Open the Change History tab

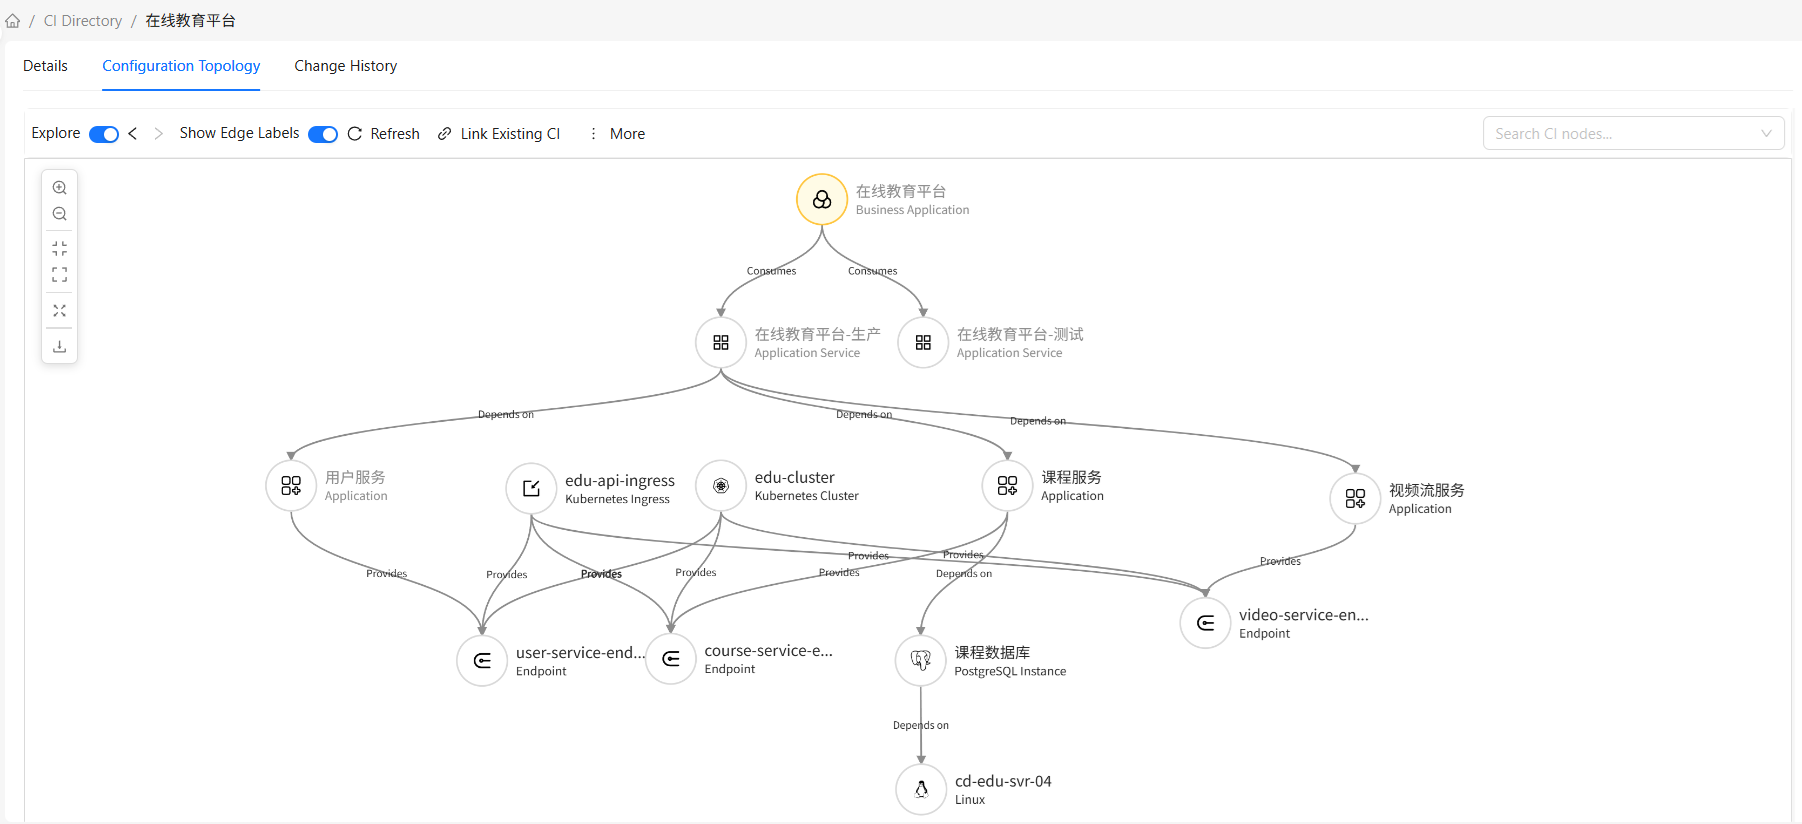click(x=346, y=66)
